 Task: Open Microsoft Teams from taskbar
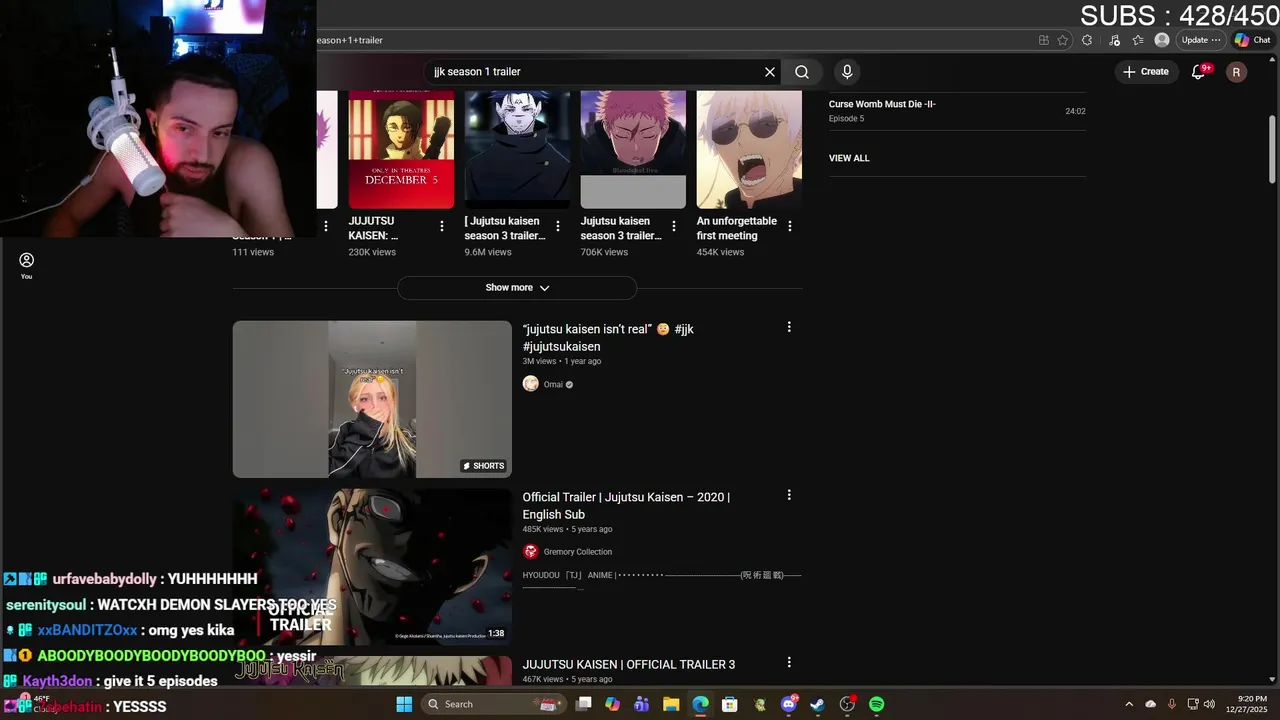(x=642, y=704)
